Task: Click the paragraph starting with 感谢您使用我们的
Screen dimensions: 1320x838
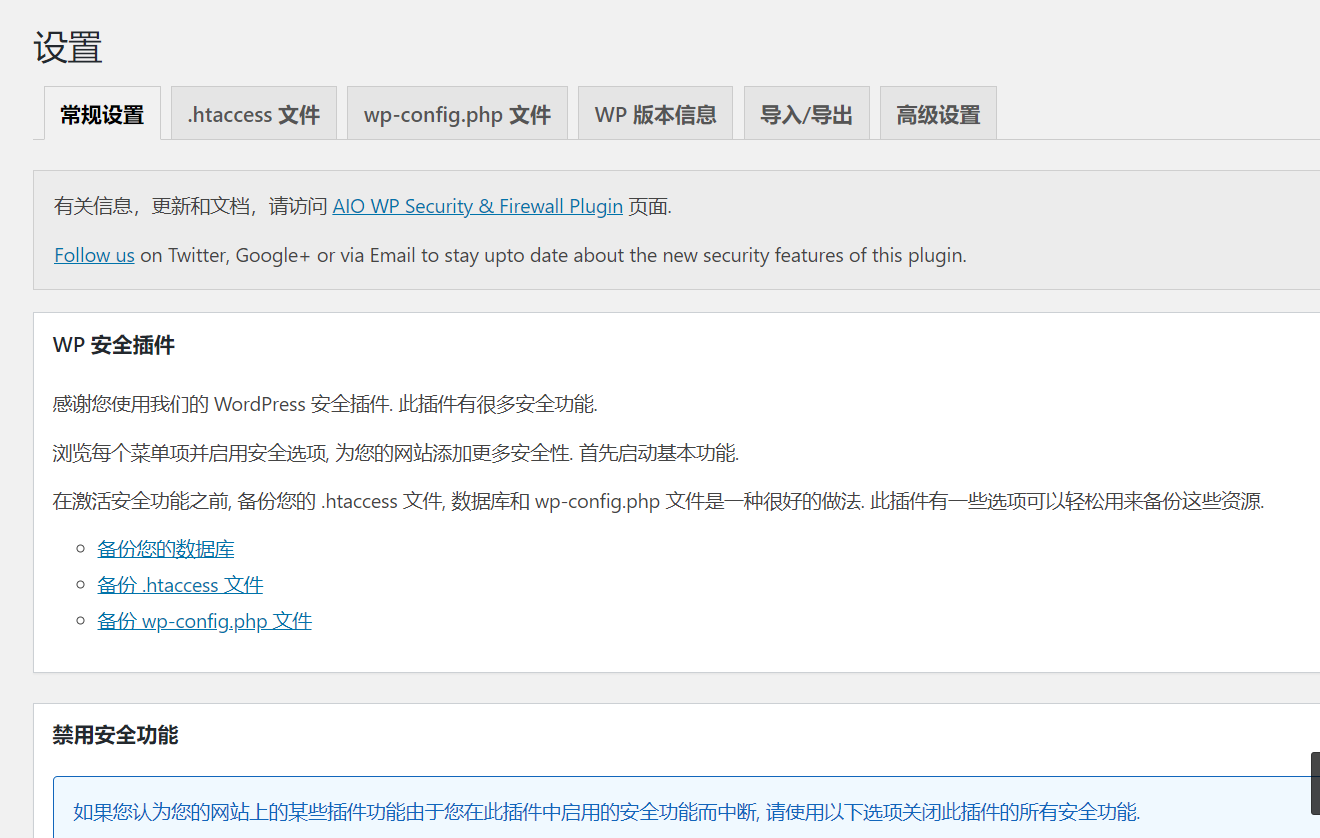Action: 324,404
